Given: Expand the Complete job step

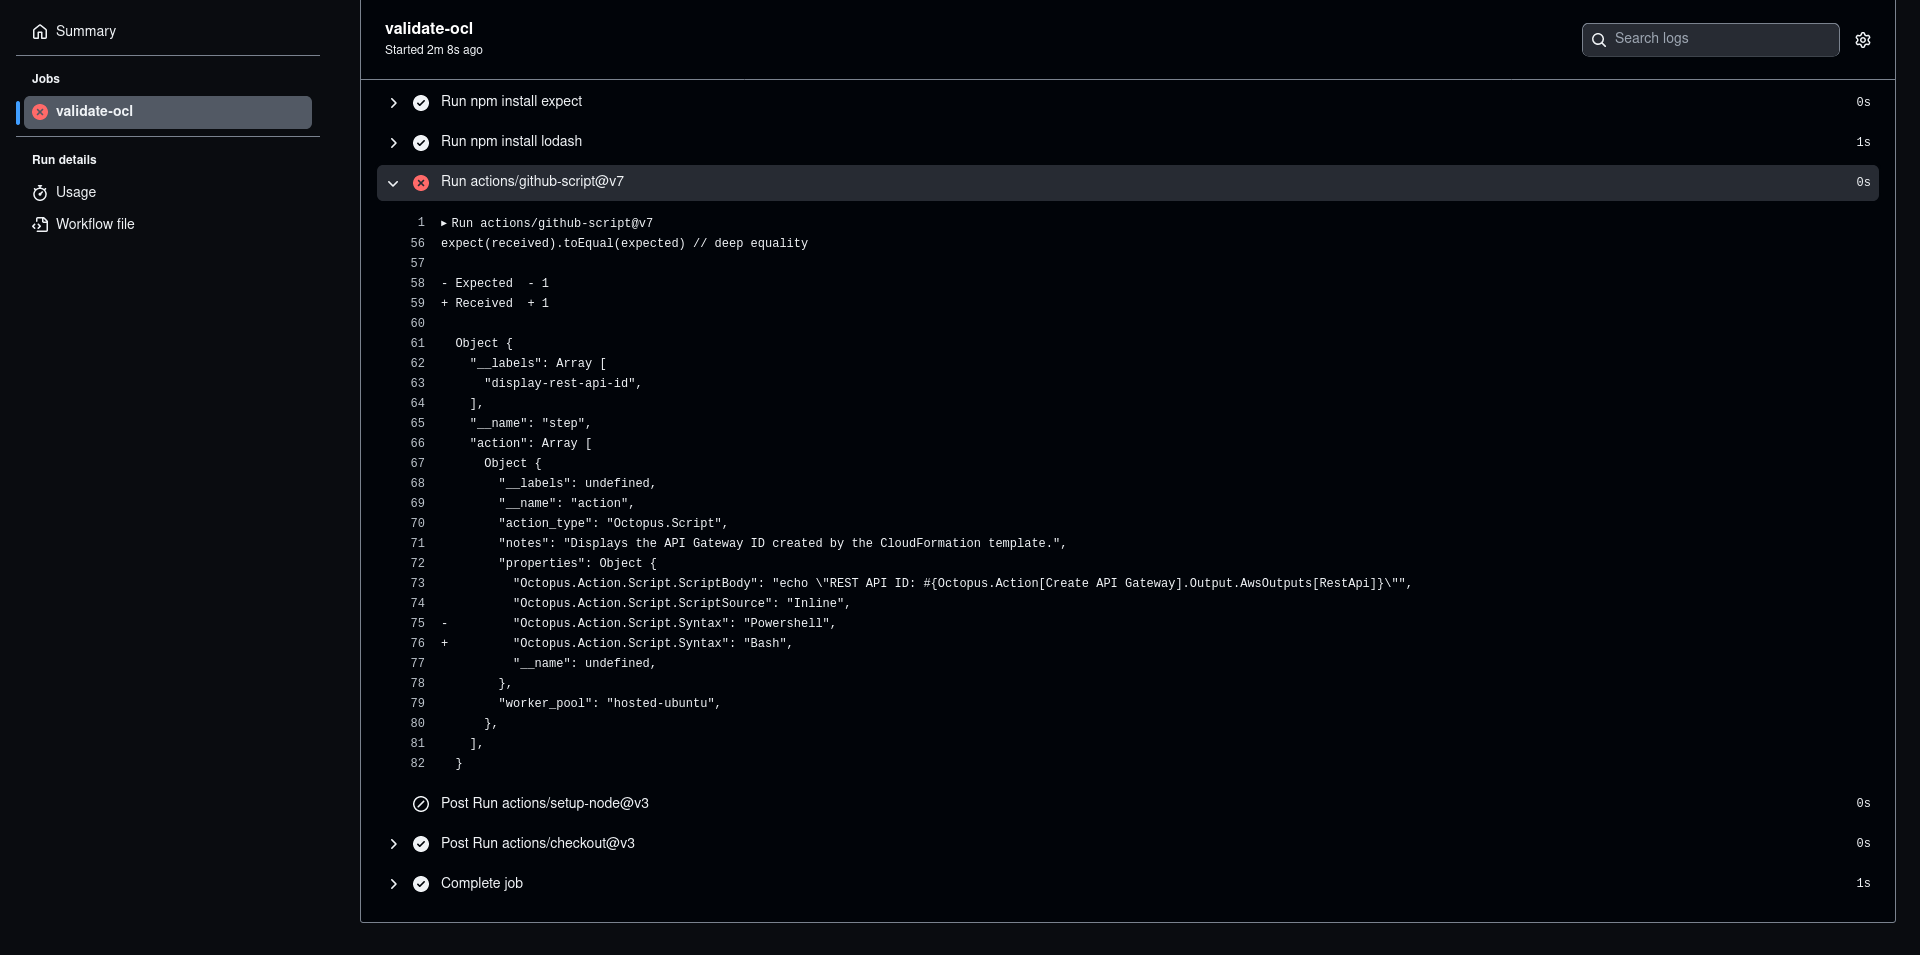Looking at the screenshot, I should (x=393, y=884).
